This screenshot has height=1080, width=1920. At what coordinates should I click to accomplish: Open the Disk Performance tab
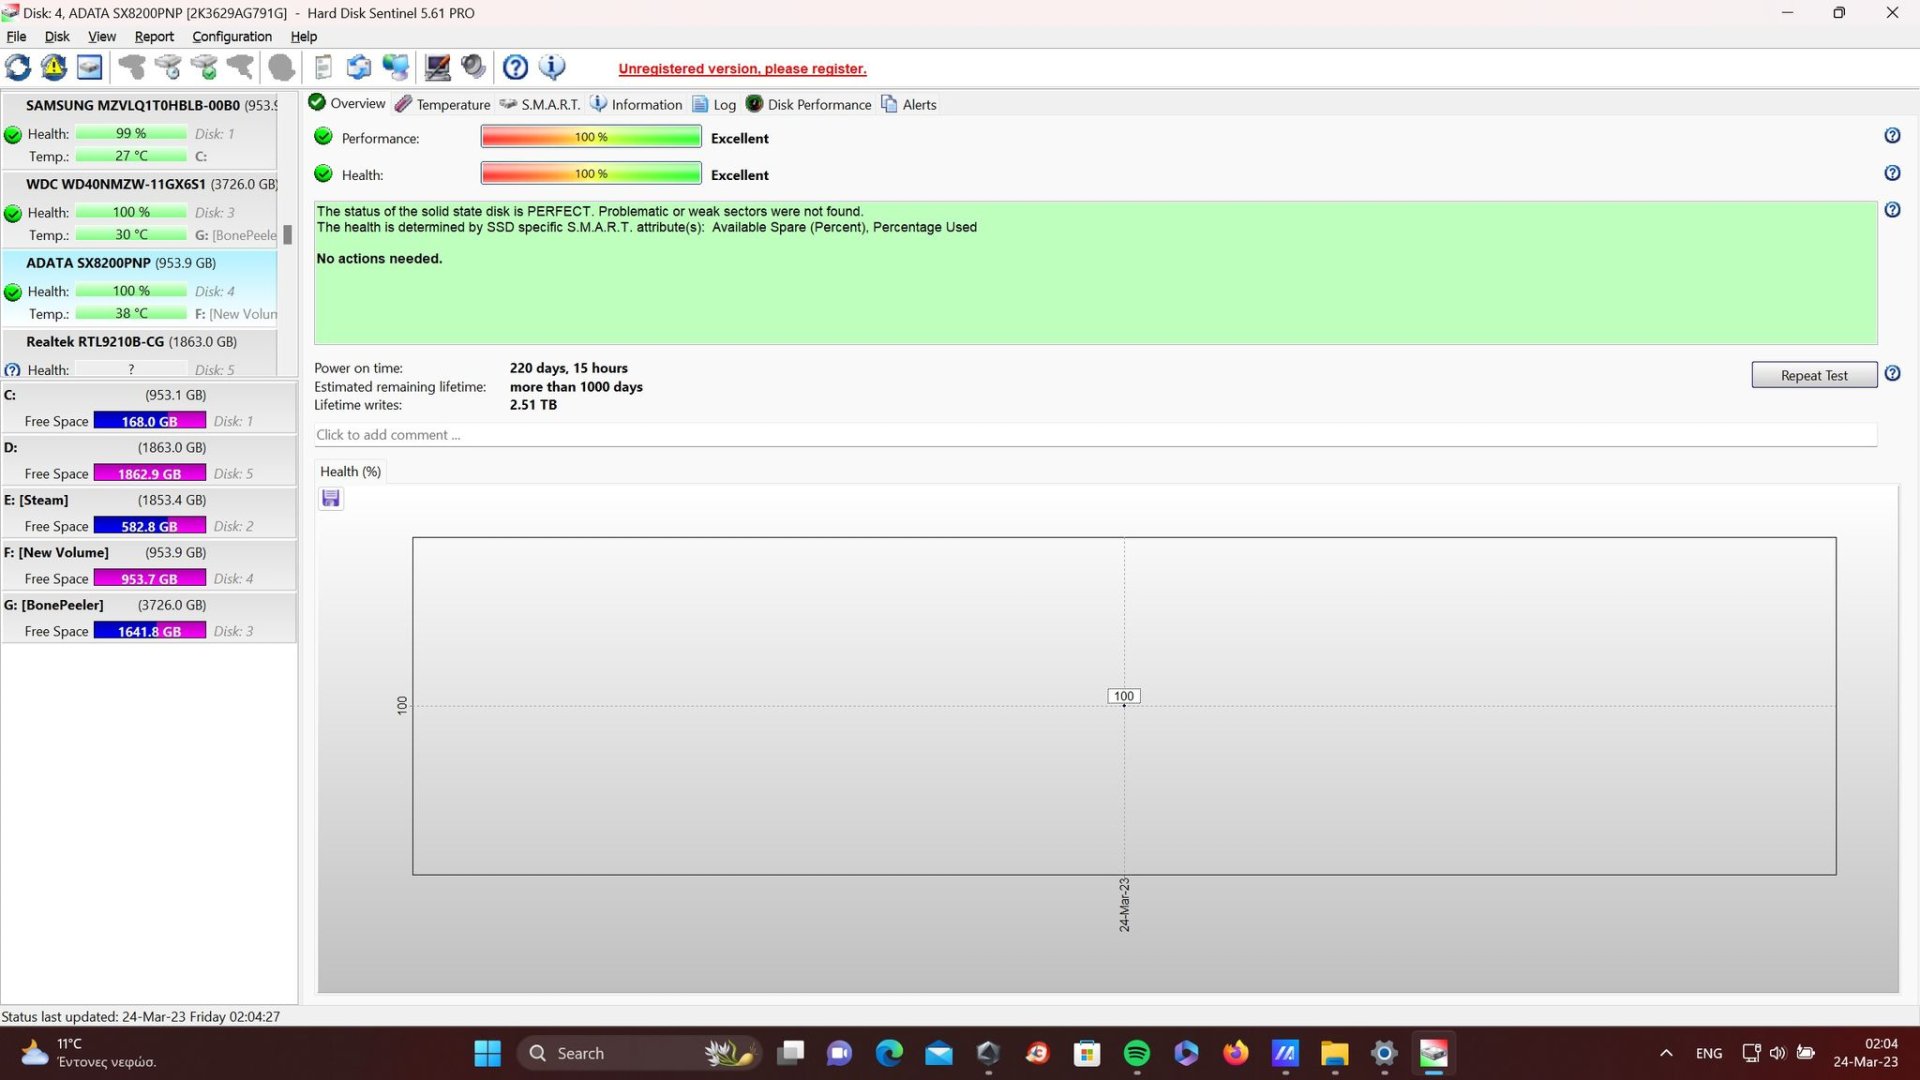click(x=809, y=104)
